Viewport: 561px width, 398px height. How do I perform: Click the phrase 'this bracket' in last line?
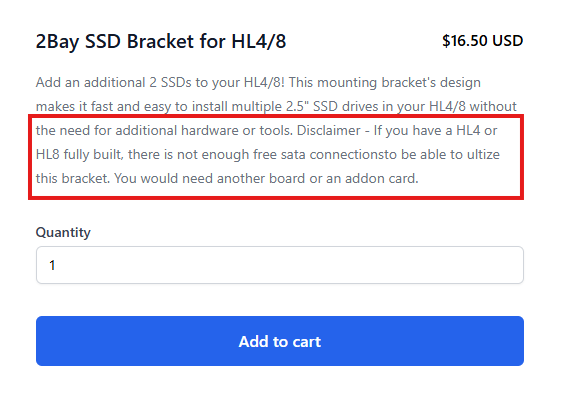pyautogui.click(x=73, y=178)
